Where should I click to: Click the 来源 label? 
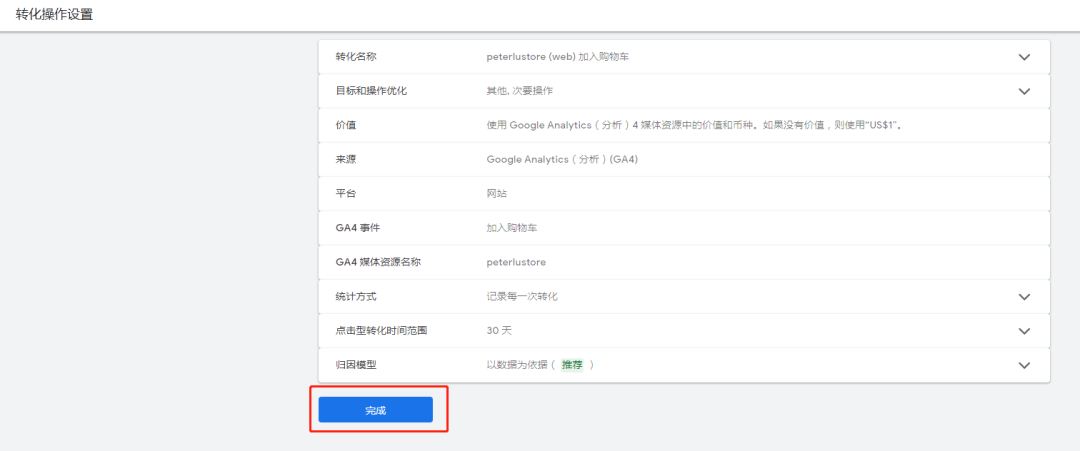[x=346, y=160]
